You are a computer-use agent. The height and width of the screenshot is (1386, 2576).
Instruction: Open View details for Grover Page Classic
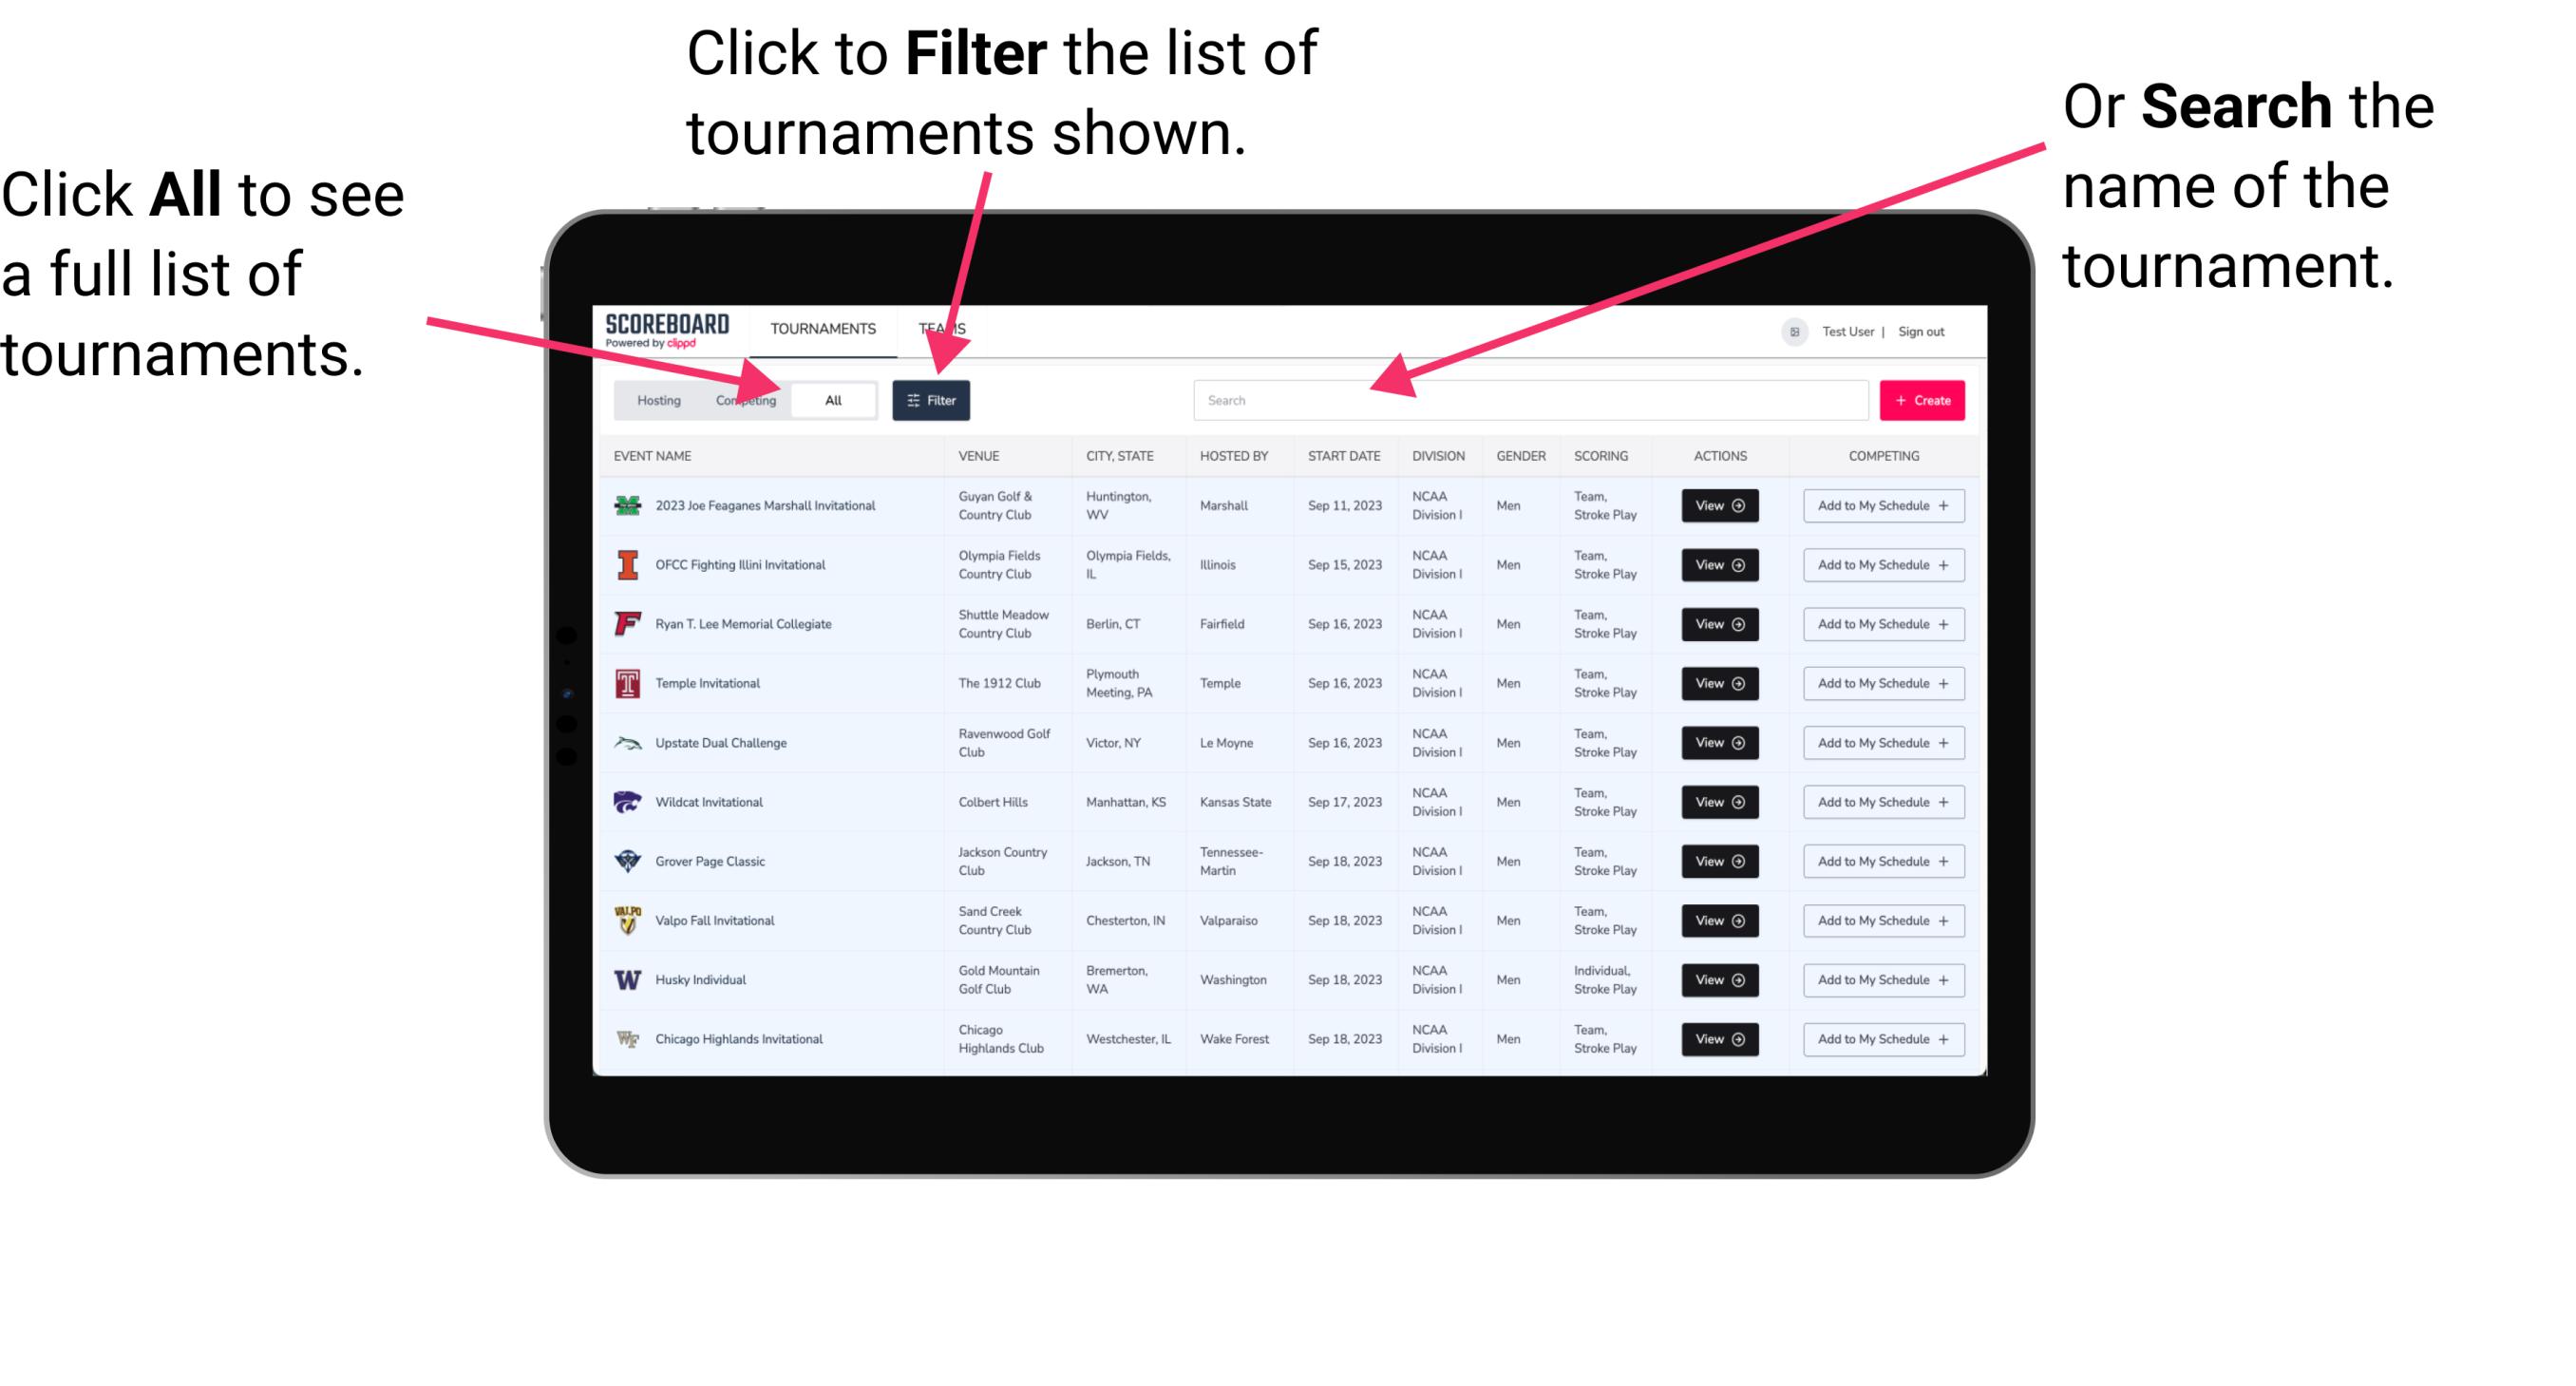pyautogui.click(x=1718, y=862)
